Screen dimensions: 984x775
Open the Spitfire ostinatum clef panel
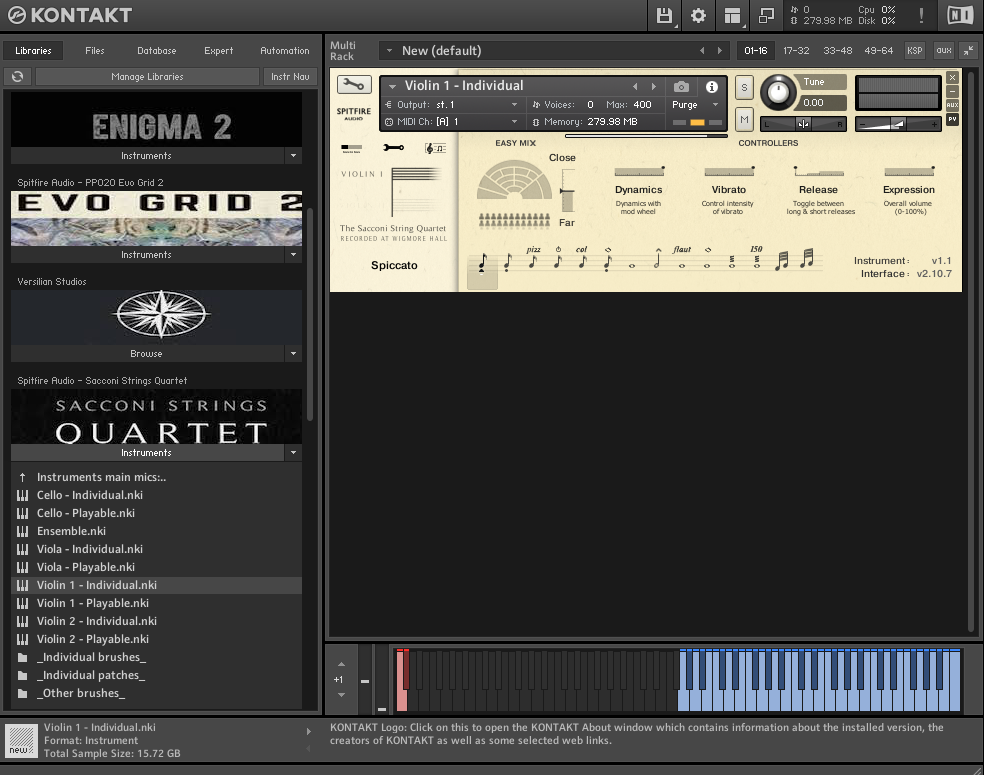click(x=435, y=148)
